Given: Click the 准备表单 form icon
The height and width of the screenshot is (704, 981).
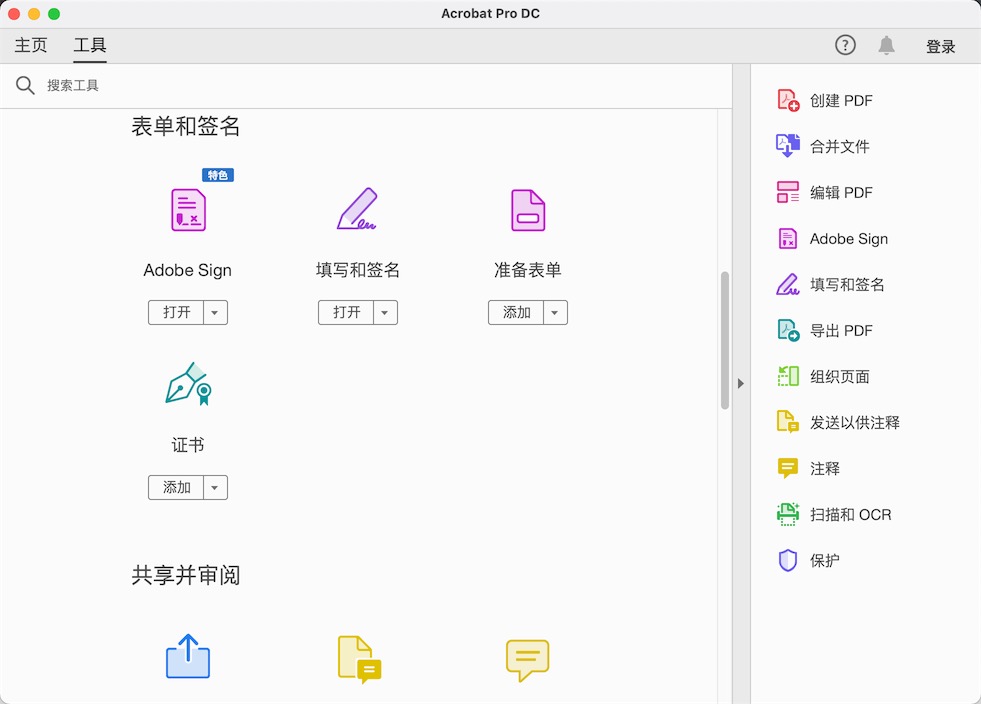Looking at the screenshot, I should pos(528,210).
